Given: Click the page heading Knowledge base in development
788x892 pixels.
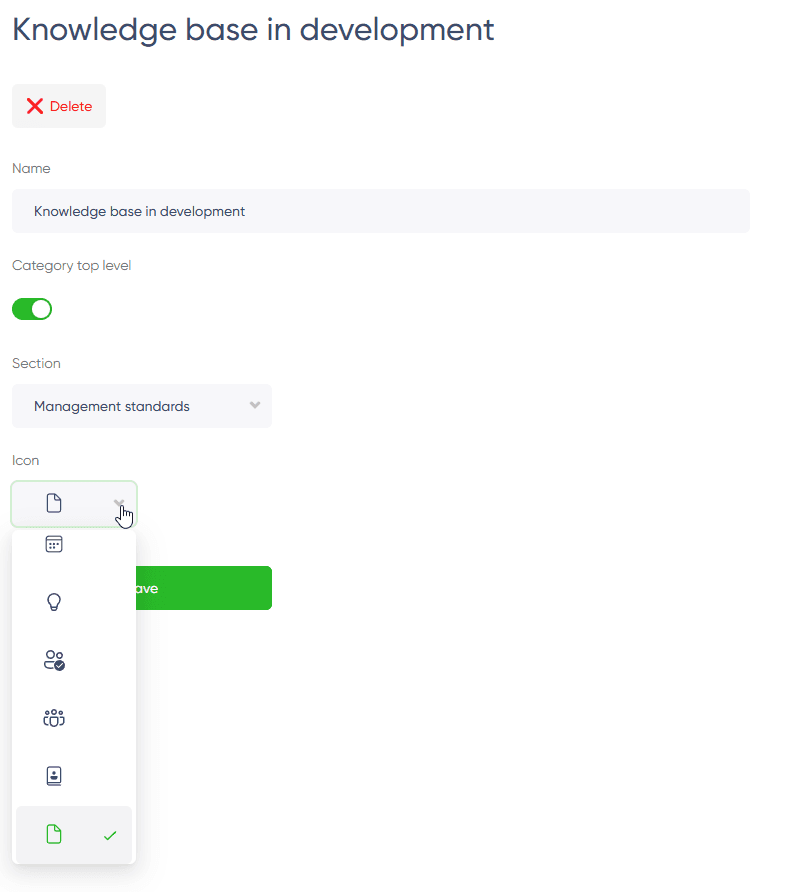Looking at the screenshot, I should point(253,30).
